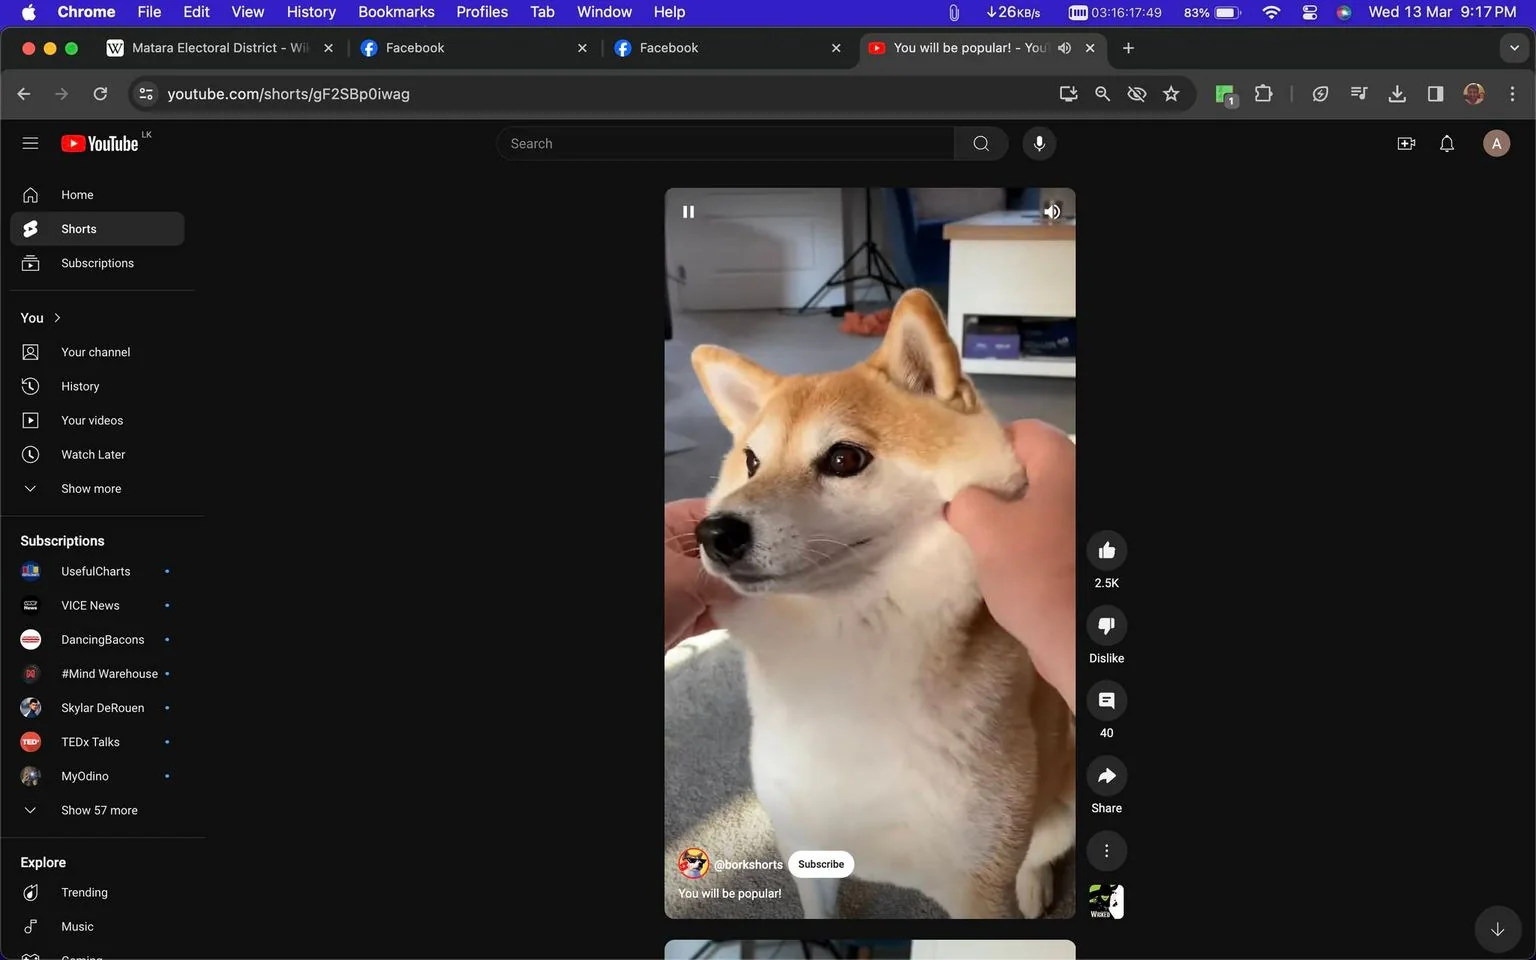Open Chrome three-dot menu
Image resolution: width=1536 pixels, height=960 pixels.
point(1512,94)
